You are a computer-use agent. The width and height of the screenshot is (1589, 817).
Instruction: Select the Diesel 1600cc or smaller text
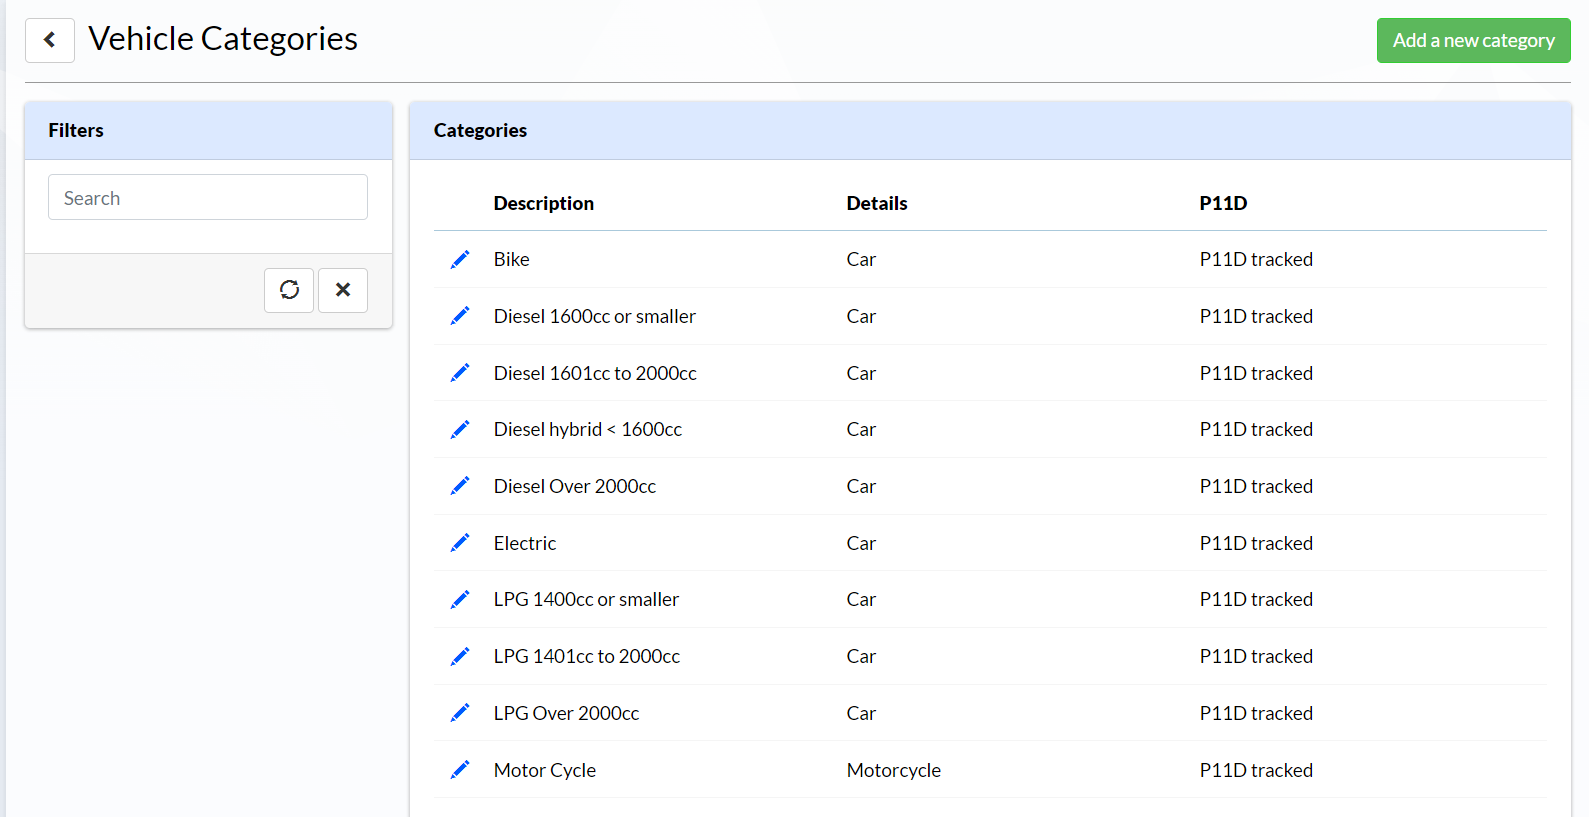594,316
